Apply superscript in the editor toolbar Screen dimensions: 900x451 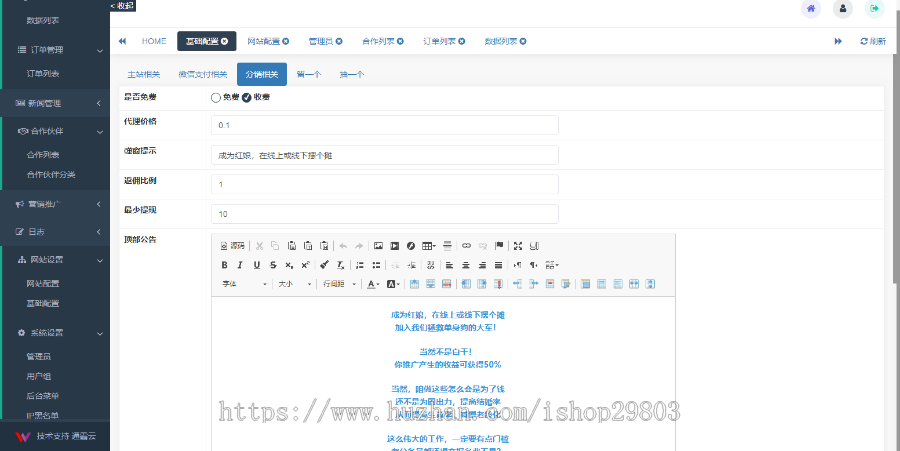point(305,265)
